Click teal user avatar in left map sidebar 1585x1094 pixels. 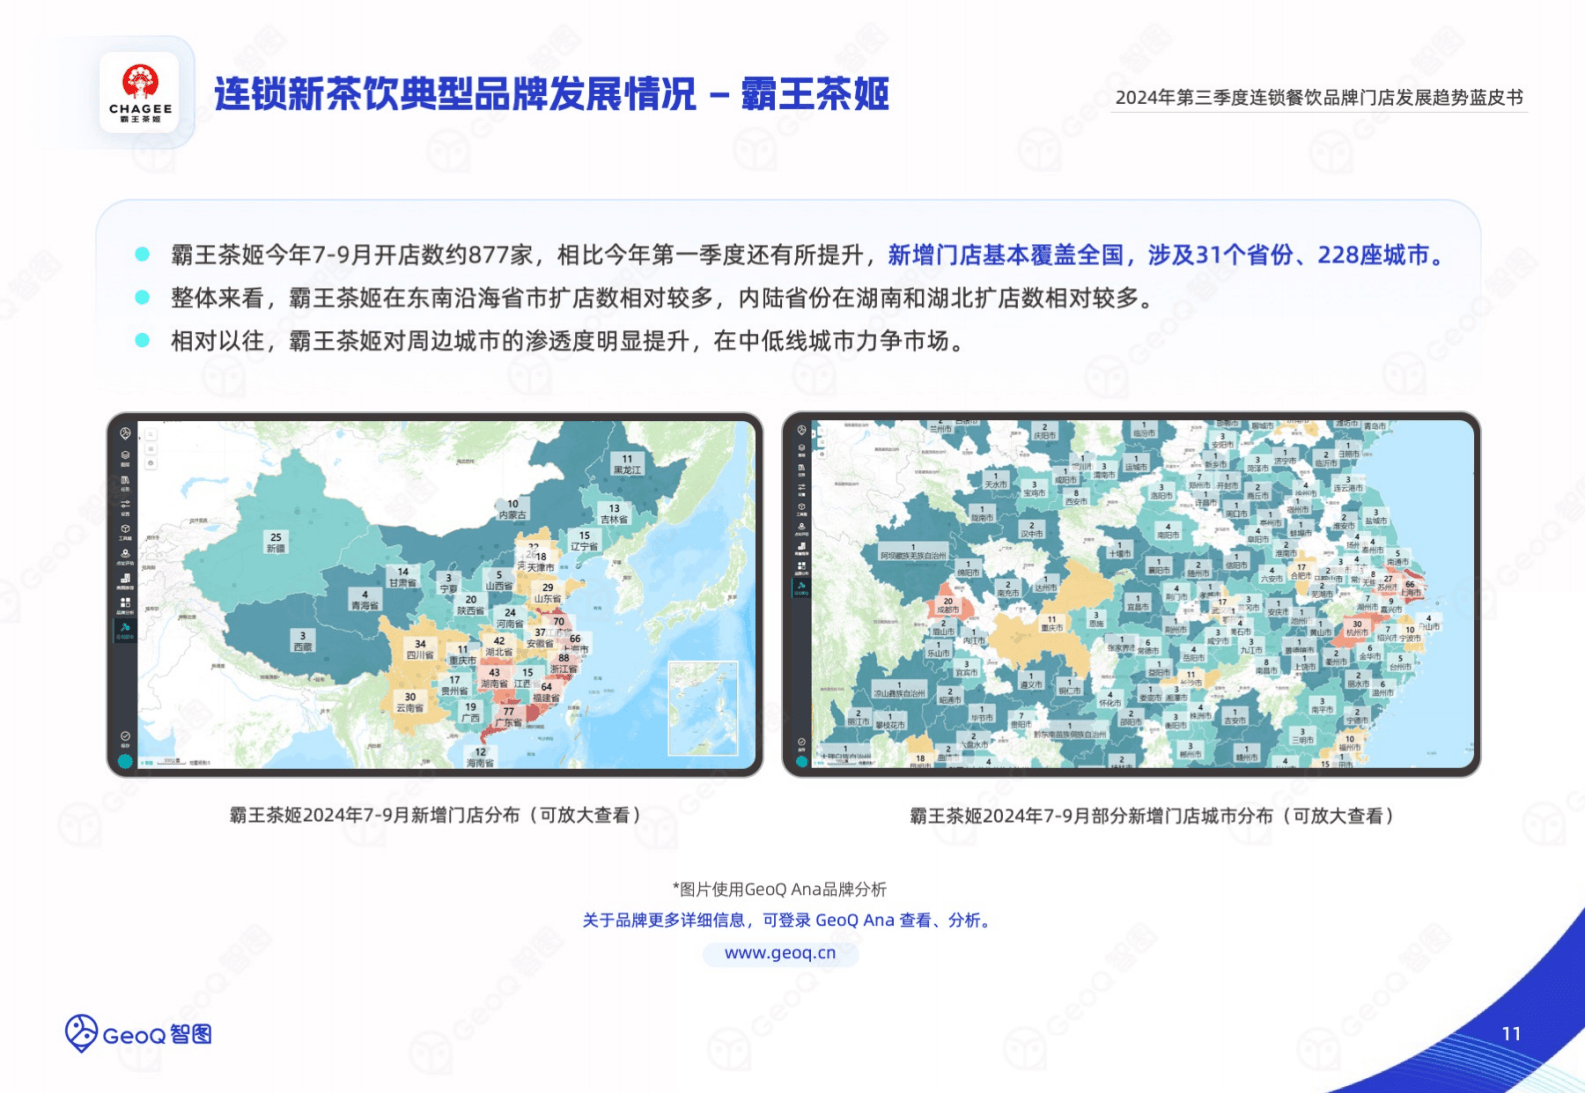[x=125, y=761]
